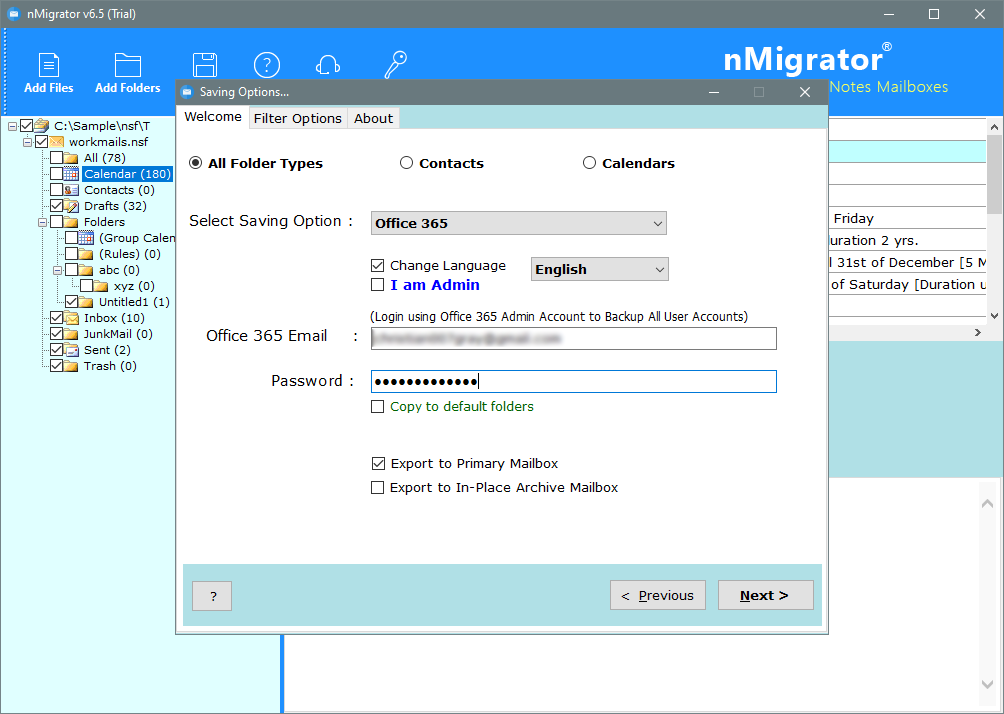Click the Previous button
Image resolution: width=1004 pixels, height=714 pixels.
[x=657, y=595]
